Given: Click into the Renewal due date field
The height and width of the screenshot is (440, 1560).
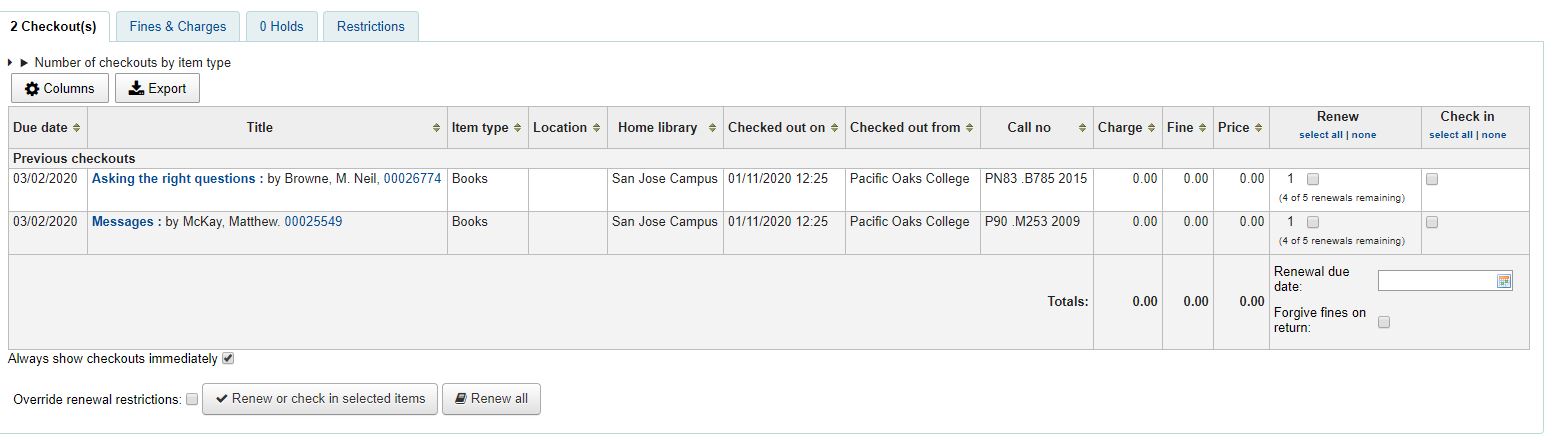Looking at the screenshot, I should tap(1436, 281).
